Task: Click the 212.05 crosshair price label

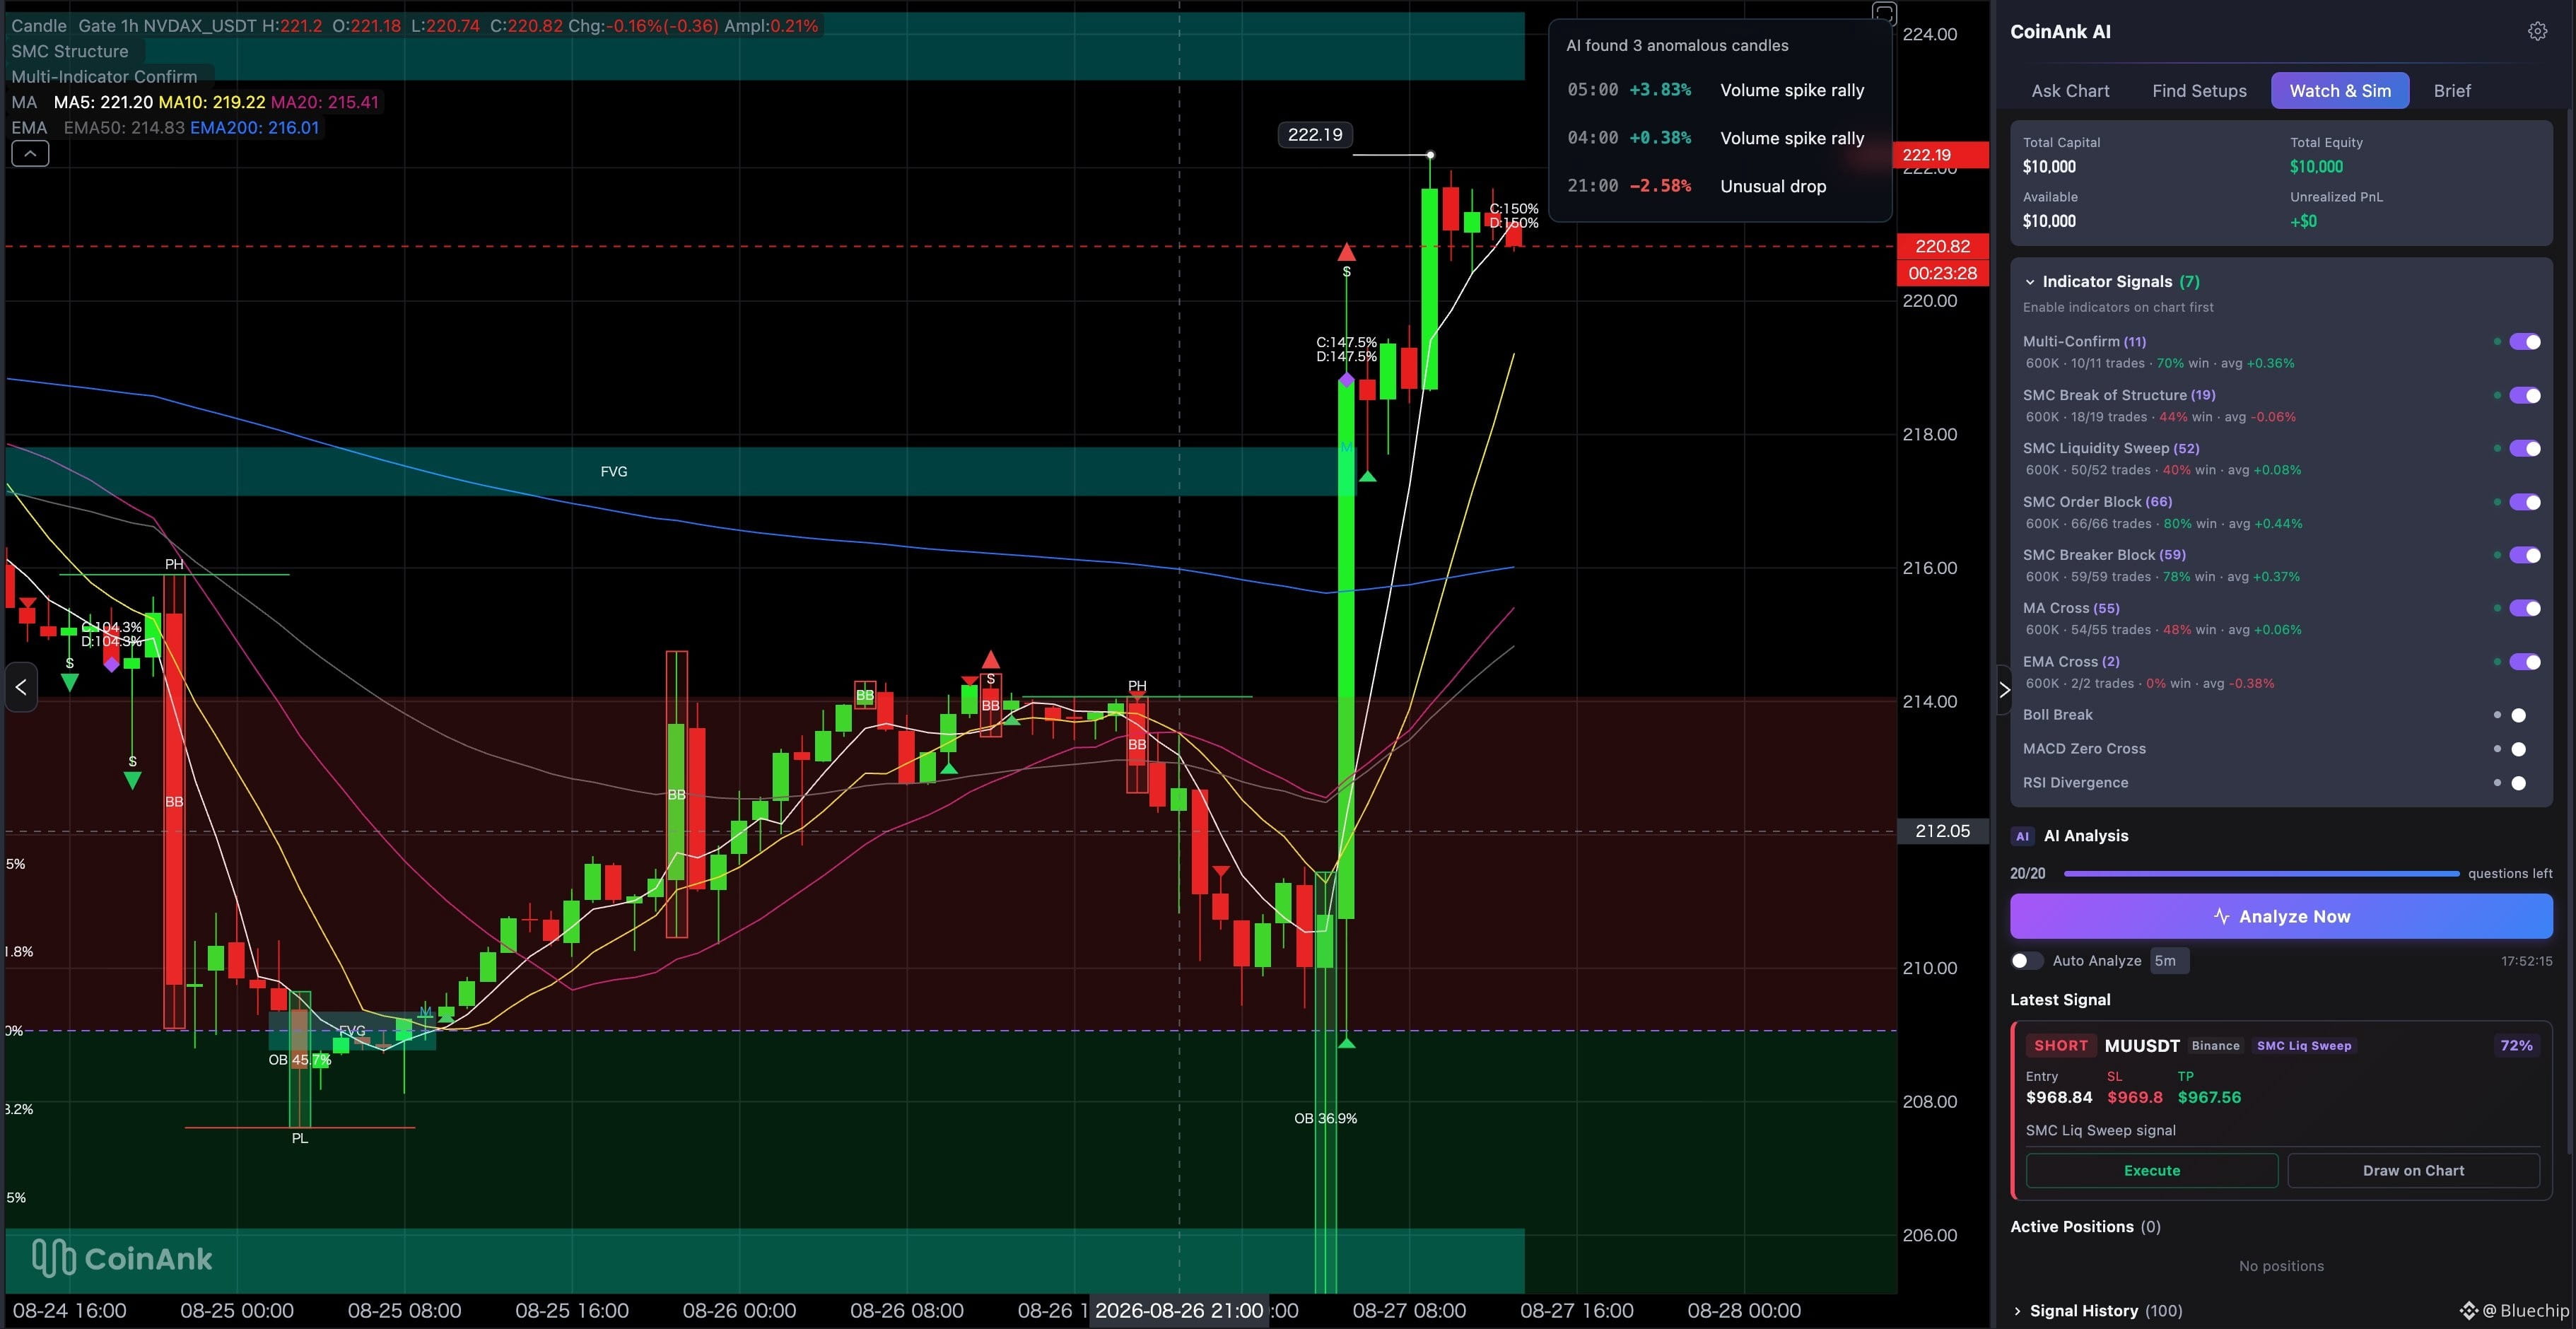Action: coord(1942,831)
